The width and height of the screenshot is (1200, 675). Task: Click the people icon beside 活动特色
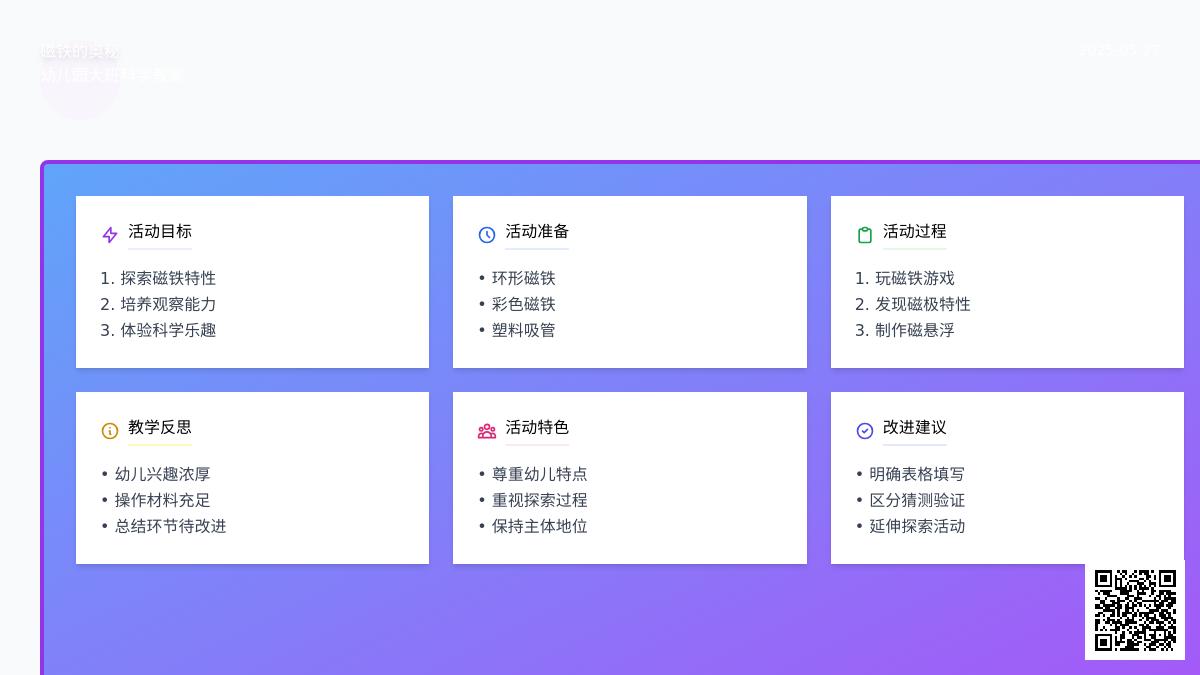(487, 431)
